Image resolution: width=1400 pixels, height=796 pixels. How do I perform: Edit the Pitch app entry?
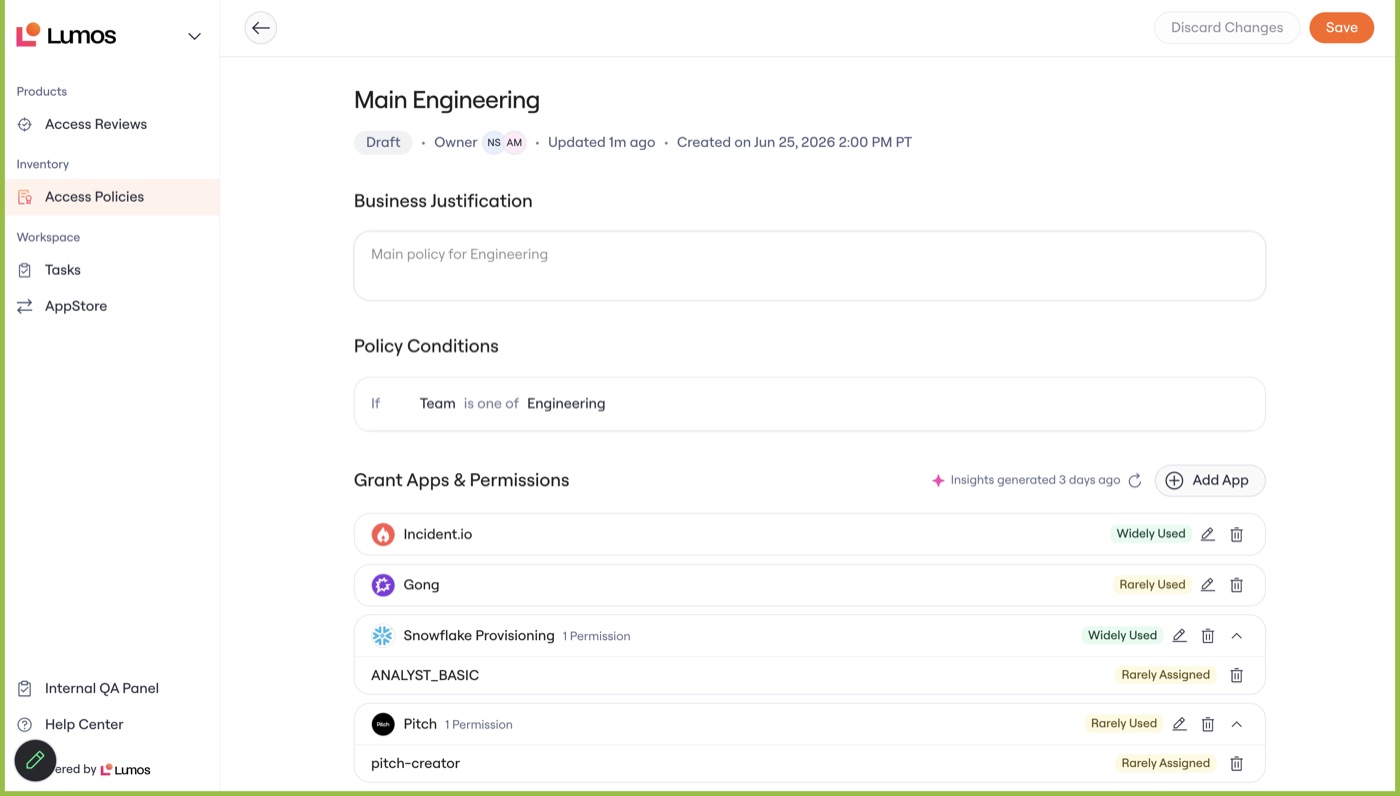point(1180,724)
